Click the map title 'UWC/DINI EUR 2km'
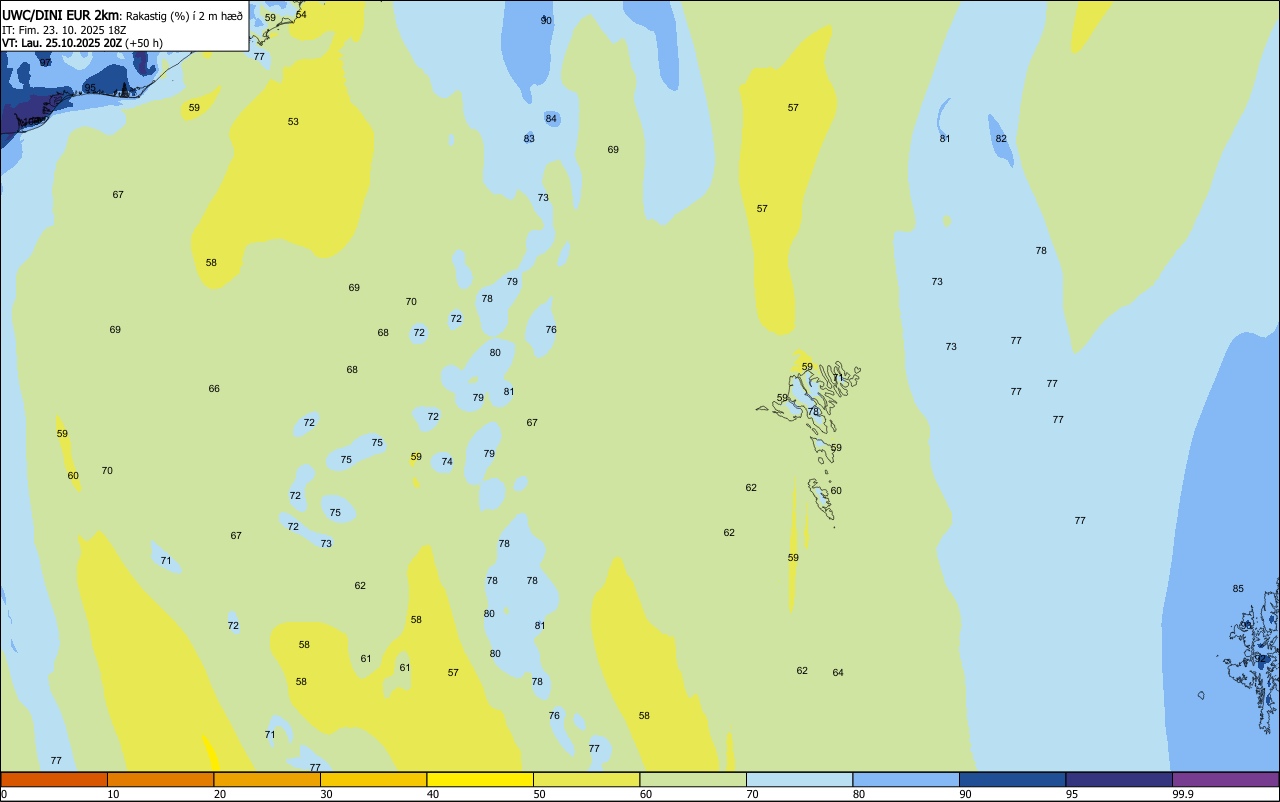Image resolution: width=1280 pixels, height=802 pixels. point(61,15)
